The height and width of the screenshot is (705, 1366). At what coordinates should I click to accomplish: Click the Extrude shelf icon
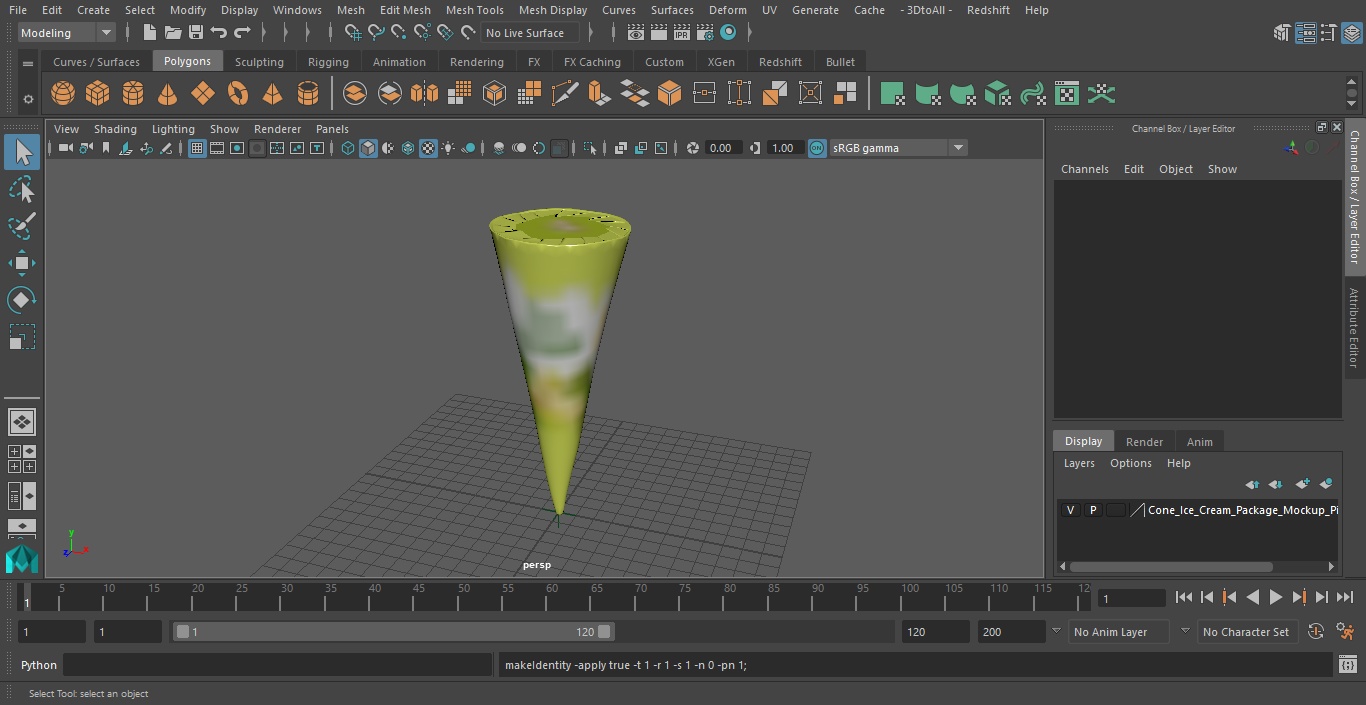[x=600, y=94]
